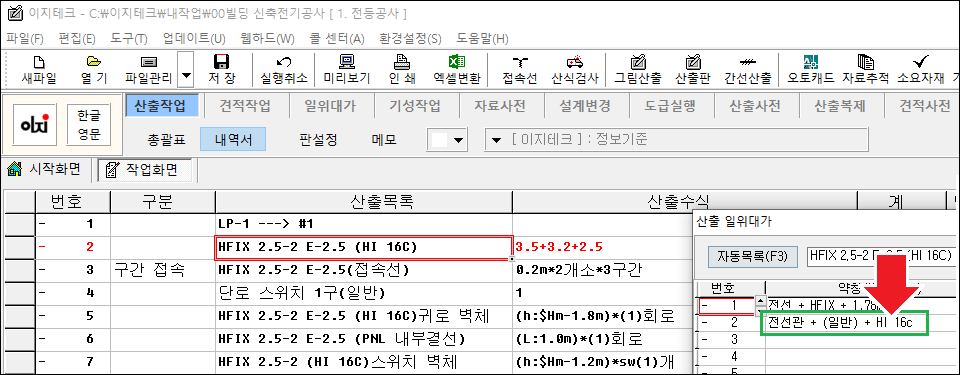Viewport: 960px width, 375px height.
Task: Open the 판설정 panel settings
Action: coord(318,140)
